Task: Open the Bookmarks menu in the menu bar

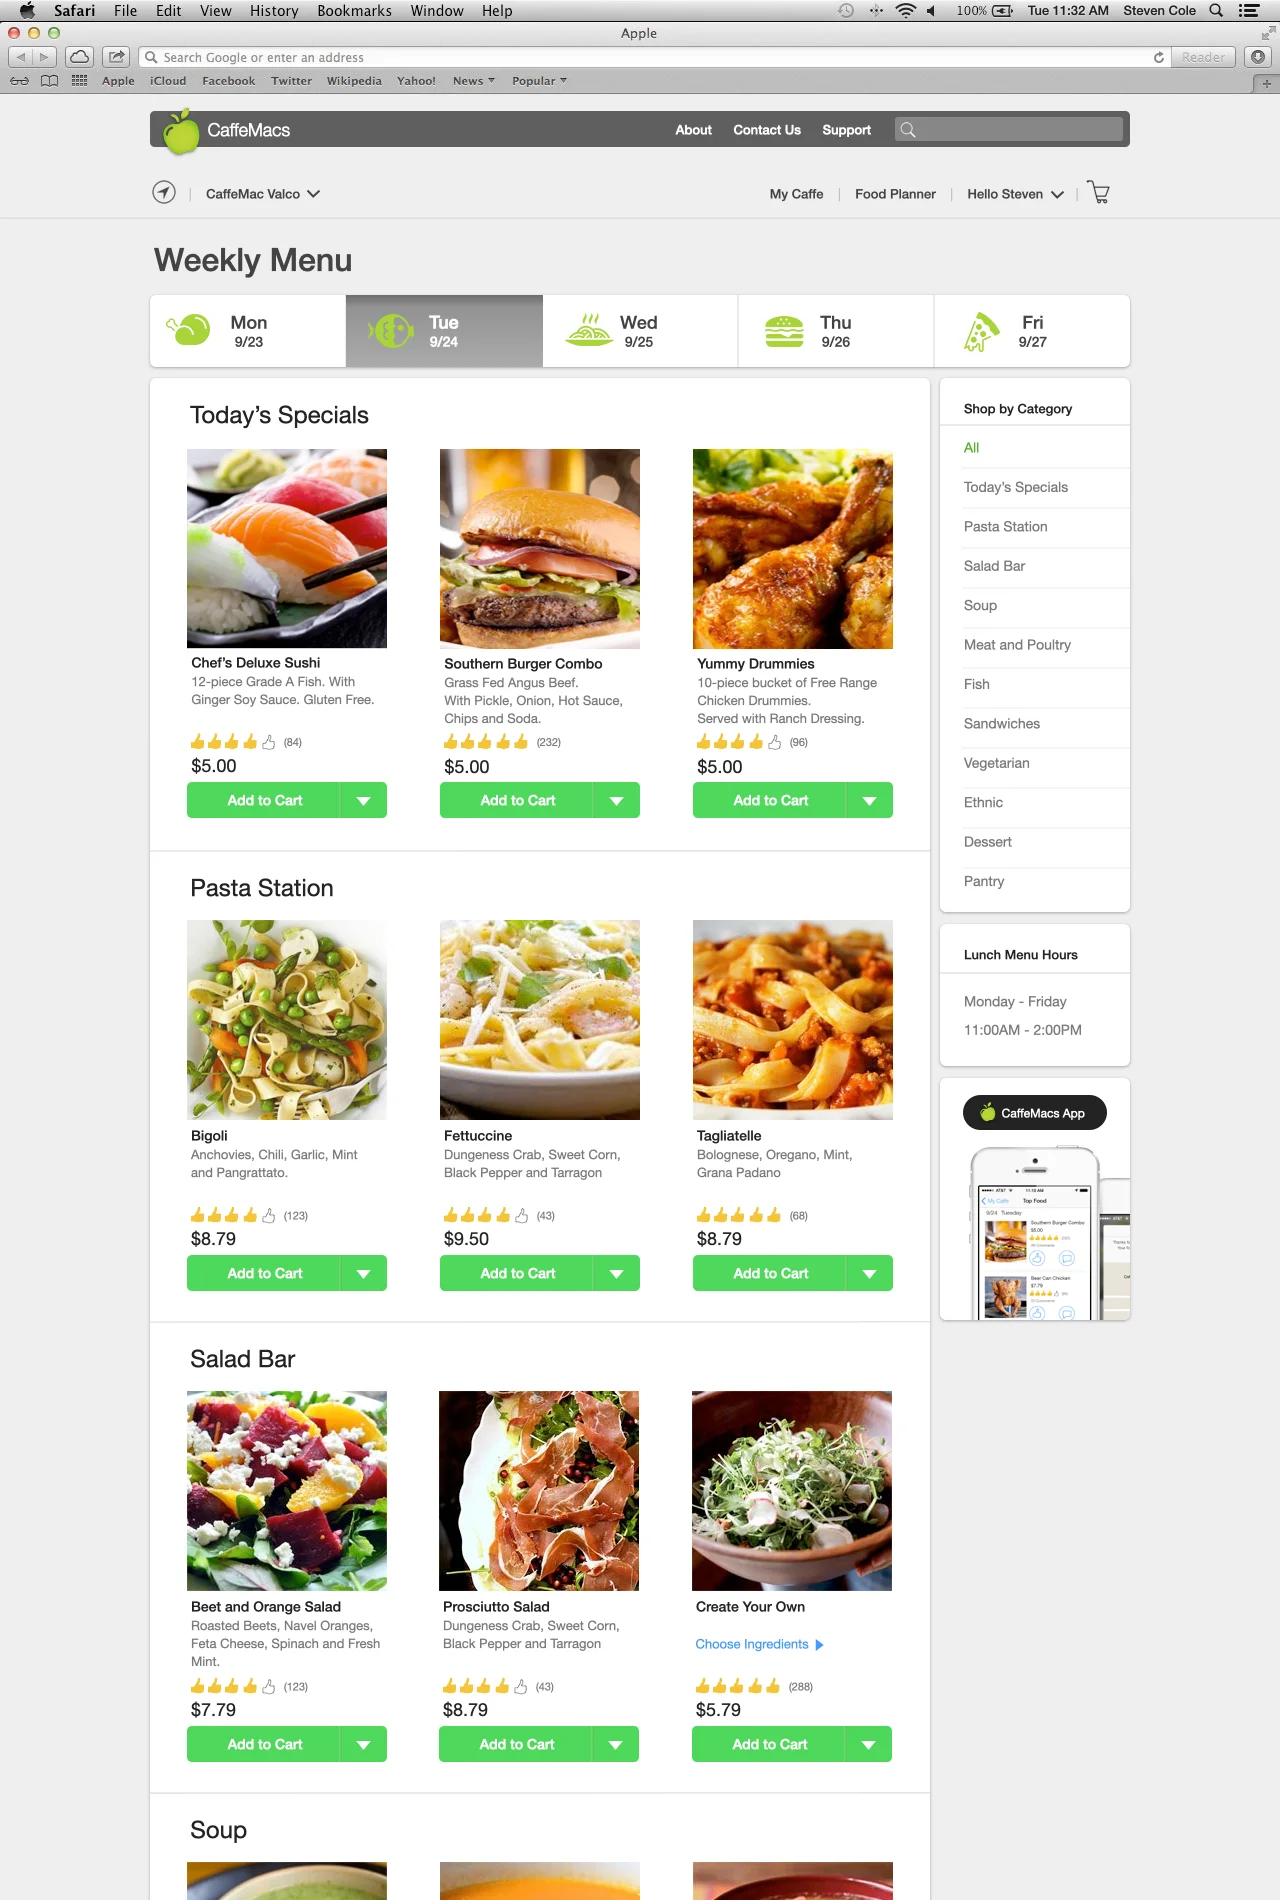Action: pyautogui.click(x=354, y=11)
